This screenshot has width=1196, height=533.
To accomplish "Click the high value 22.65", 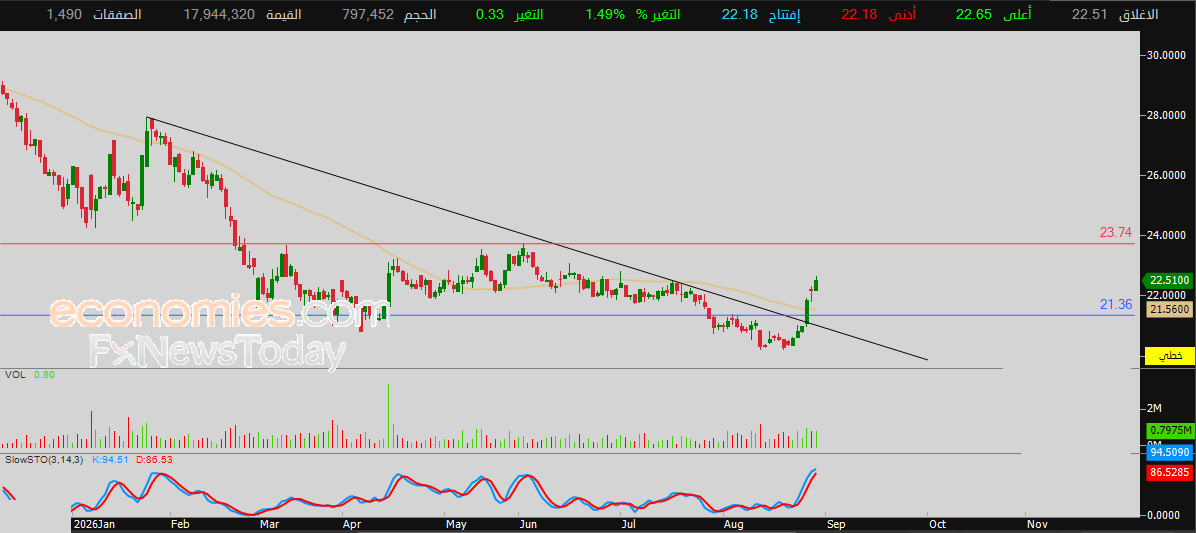I will pyautogui.click(x=974, y=15).
